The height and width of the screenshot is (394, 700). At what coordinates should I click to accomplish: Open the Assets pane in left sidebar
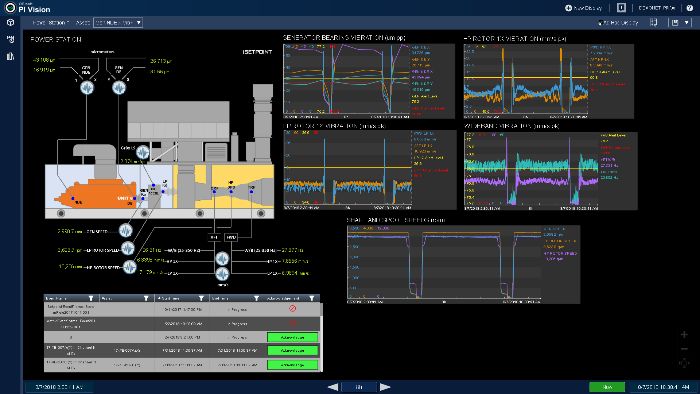click(10, 22)
